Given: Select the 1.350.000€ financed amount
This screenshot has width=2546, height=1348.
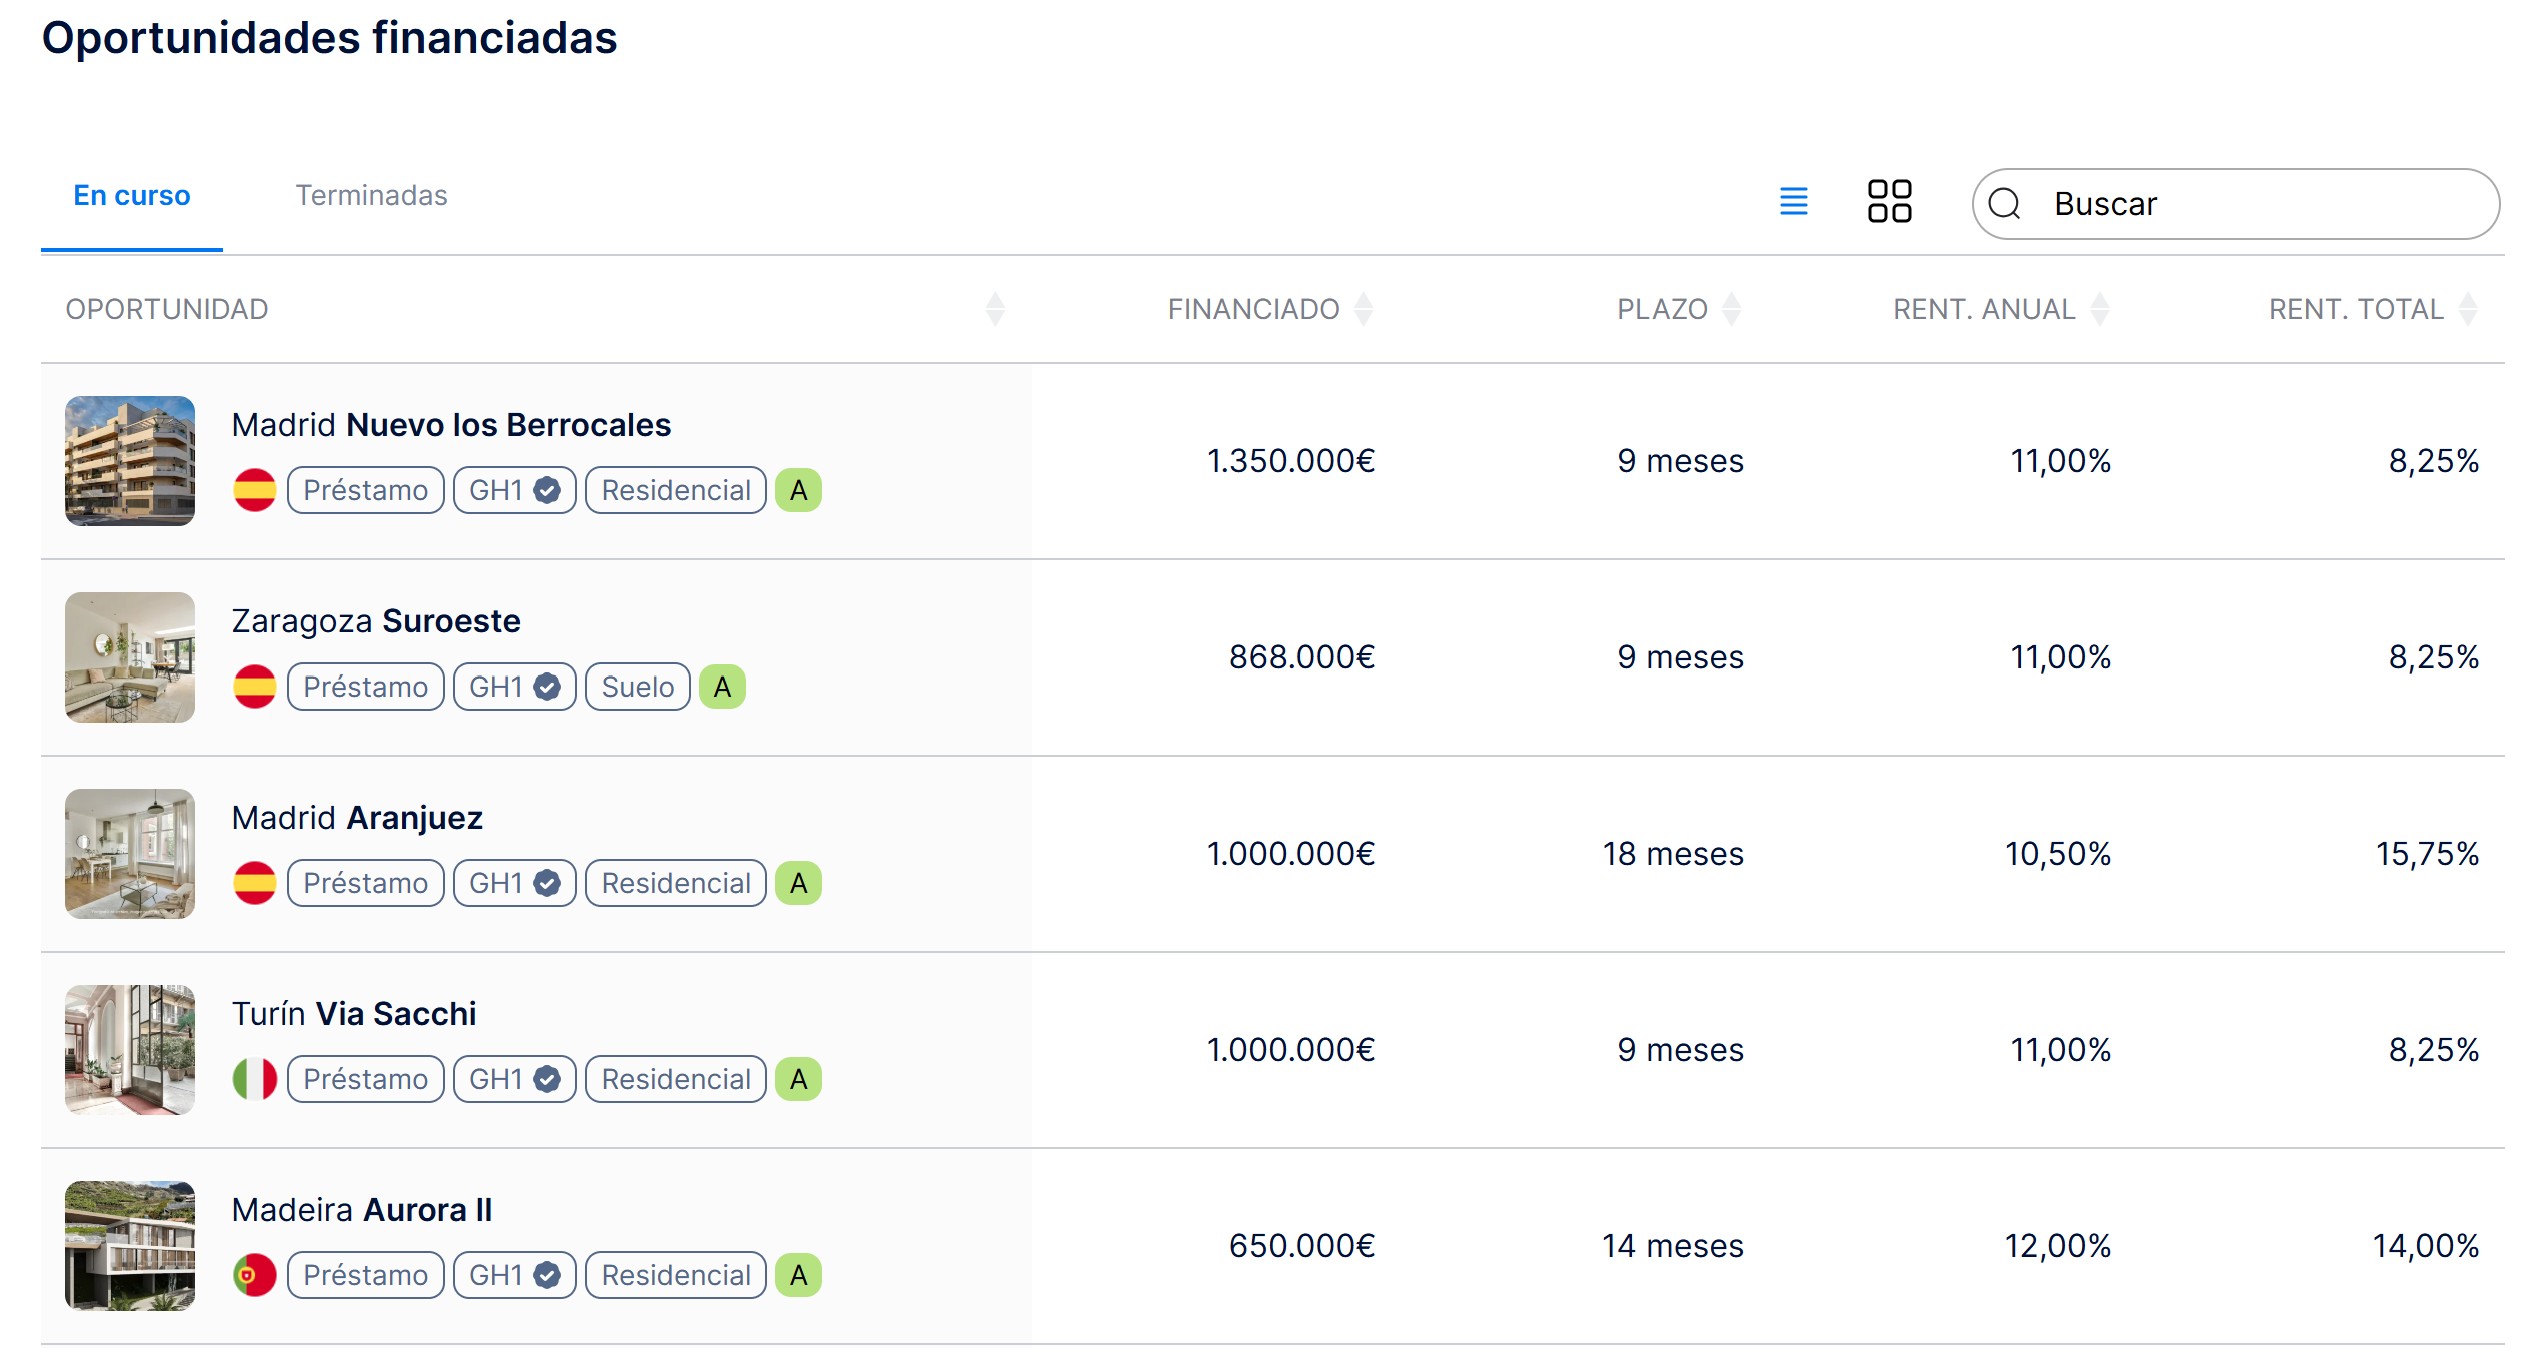Looking at the screenshot, I should tap(1291, 461).
